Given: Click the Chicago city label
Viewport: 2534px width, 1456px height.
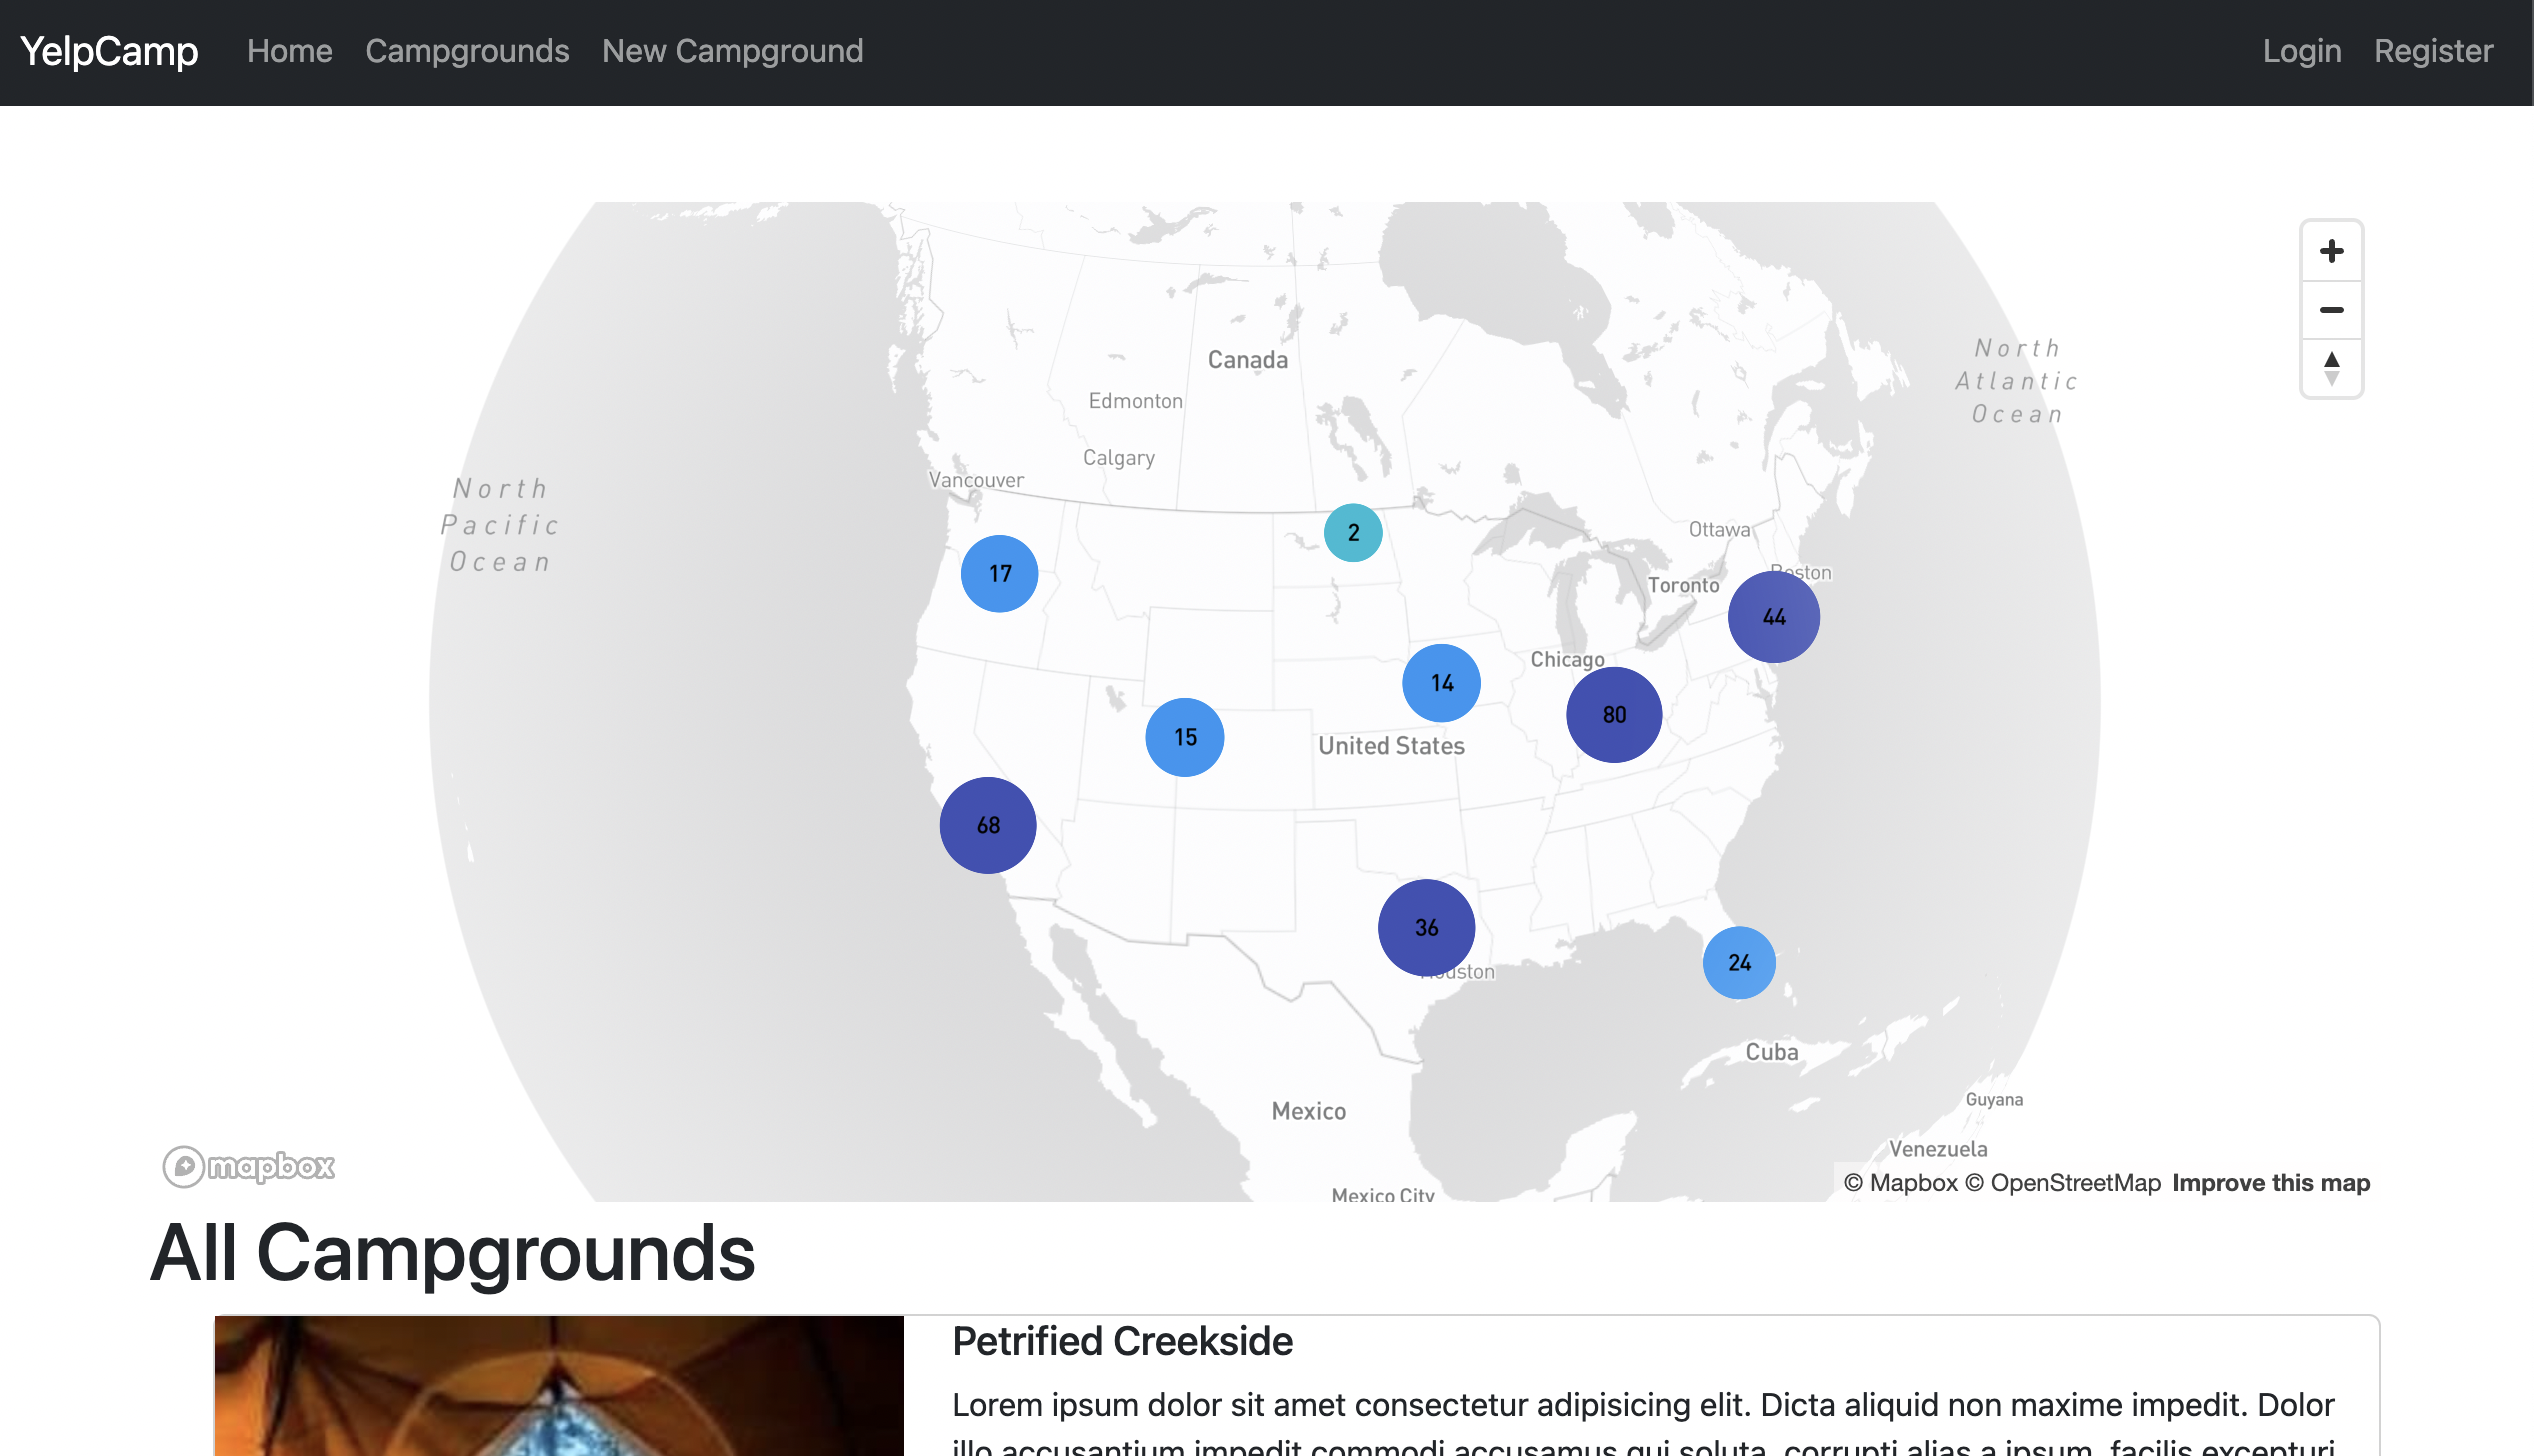Looking at the screenshot, I should tap(1567, 660).
